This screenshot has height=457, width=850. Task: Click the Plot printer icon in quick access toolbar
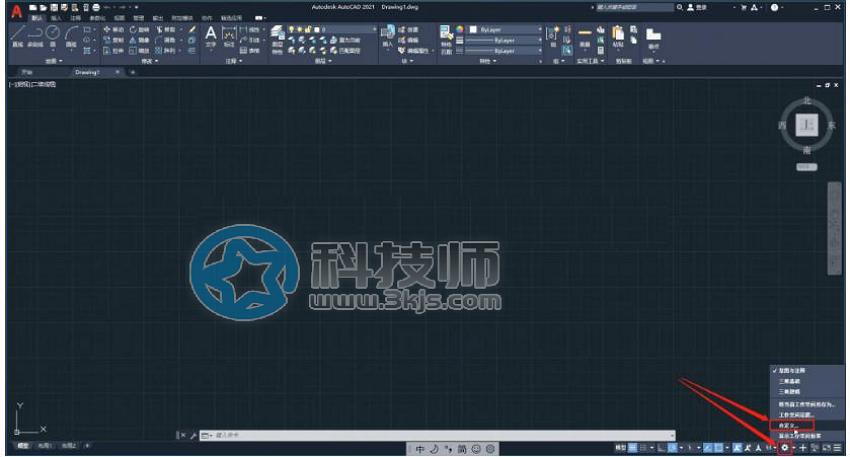click(x=96, y=8)
